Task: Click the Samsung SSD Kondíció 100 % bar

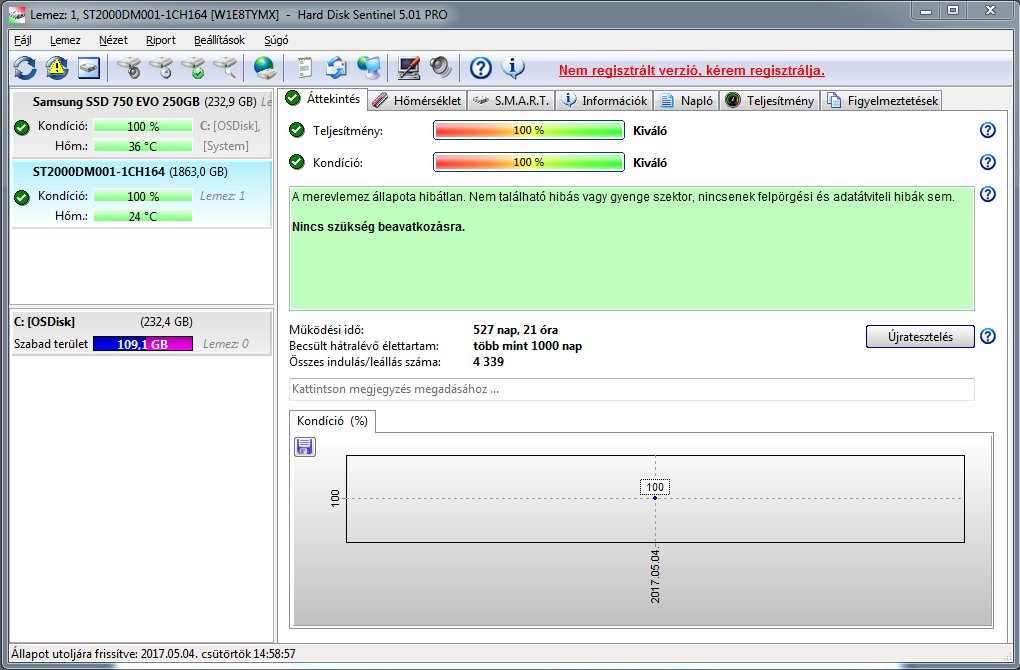Action: point(142,126)
